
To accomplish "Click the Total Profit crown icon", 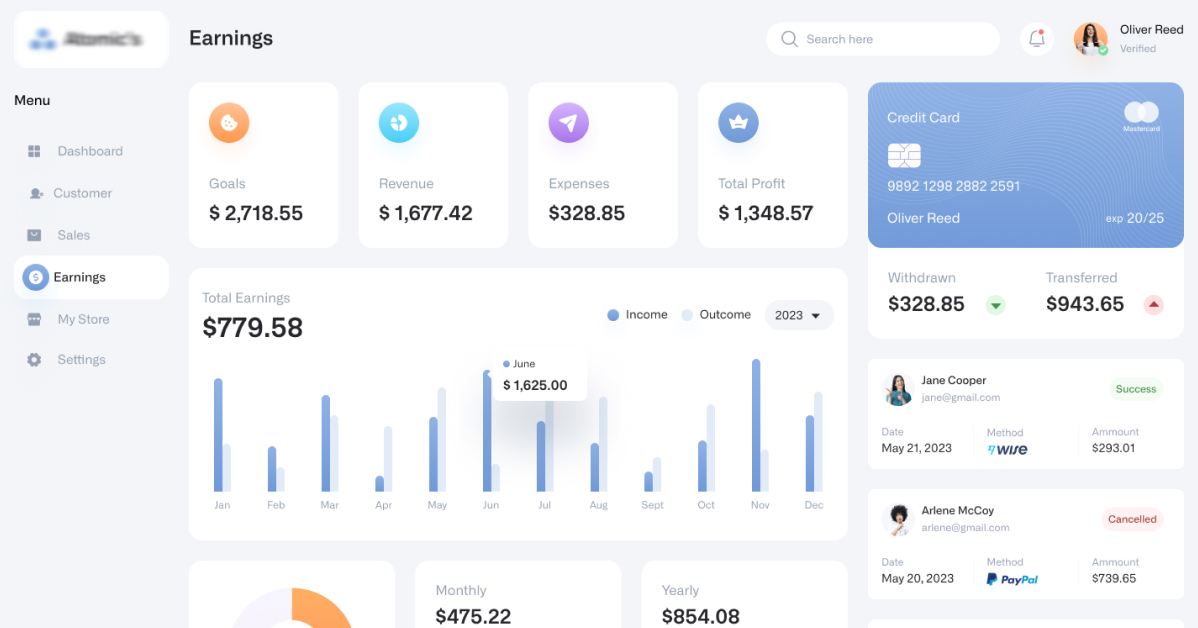I will 738,123.
